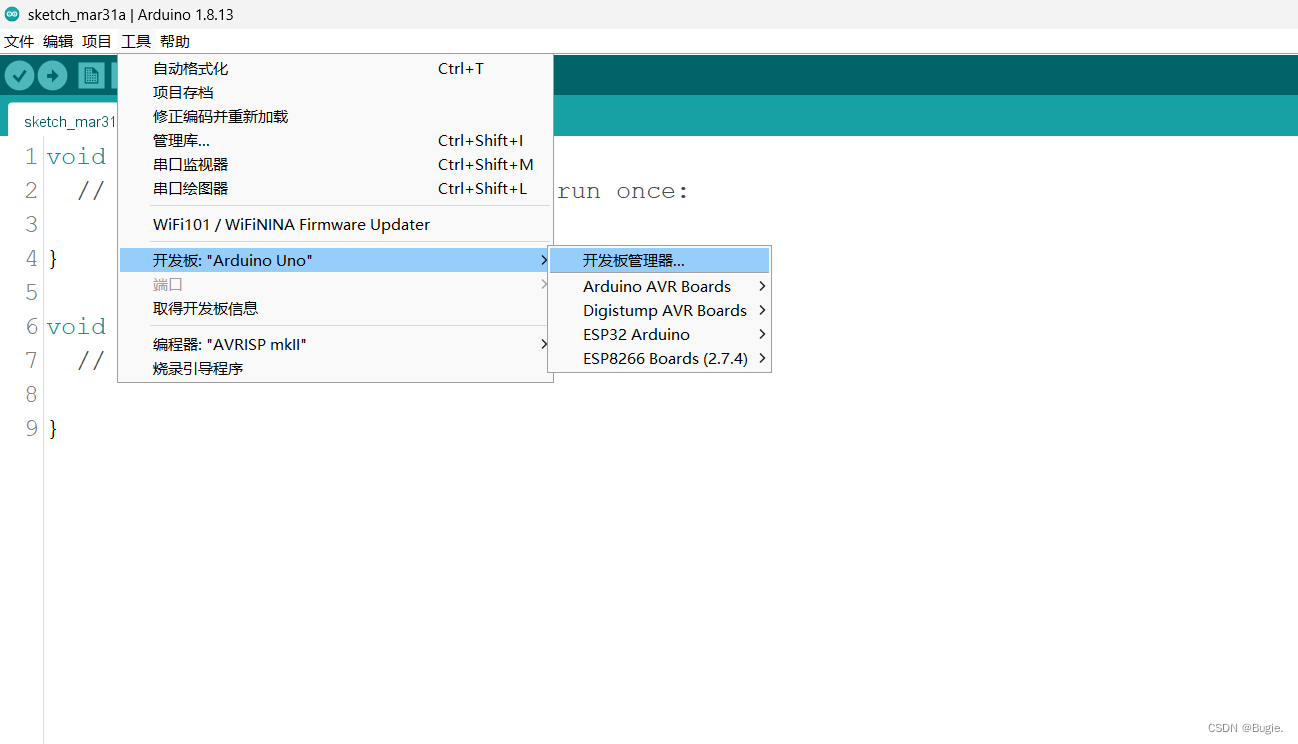Screen dimensions: 1298x744
Task: Click the closing brace on line 4
Action: coord(53,259)
